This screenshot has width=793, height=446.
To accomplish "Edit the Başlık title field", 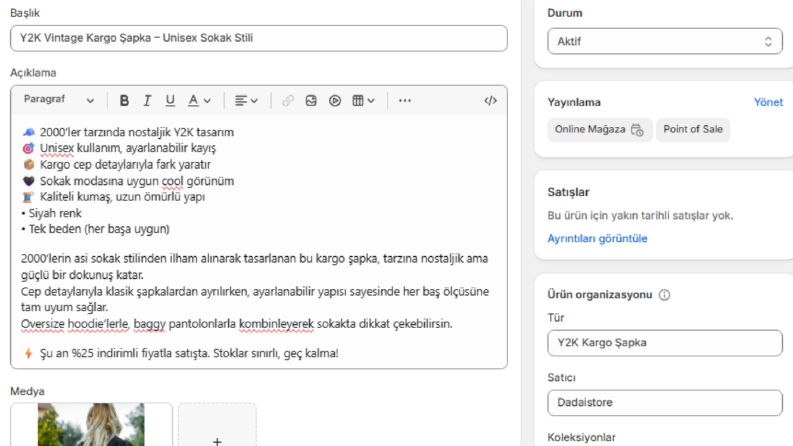I will click(x=259, y=38).
